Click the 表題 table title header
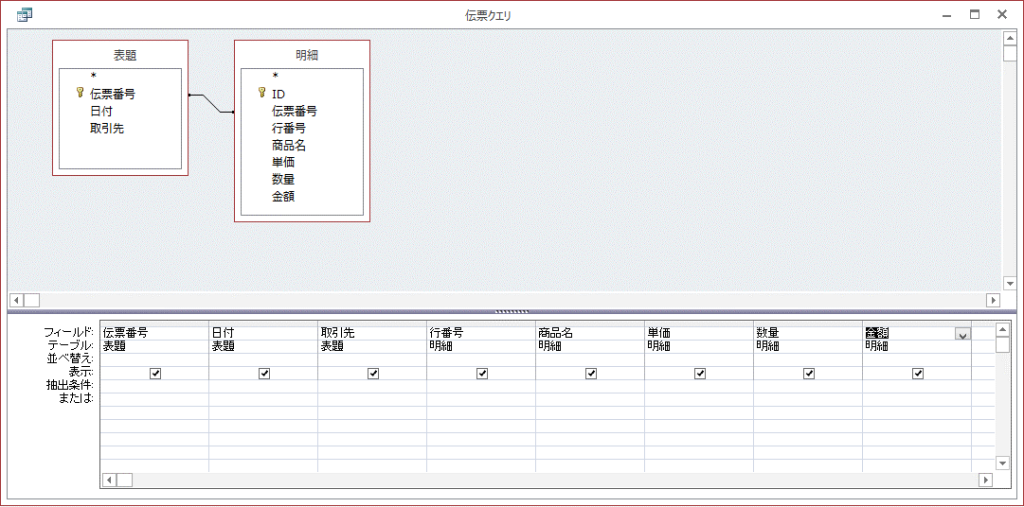 (120, 55)
